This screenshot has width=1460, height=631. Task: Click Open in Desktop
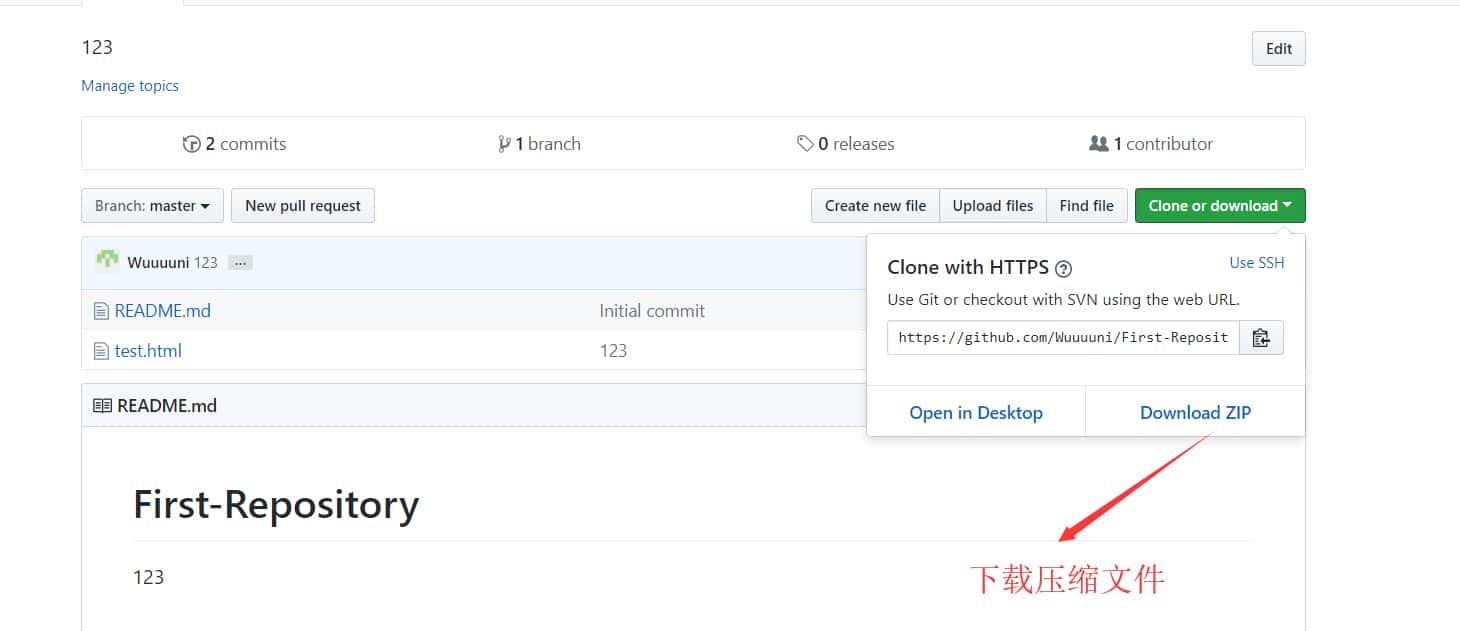click(x=976, y=413)
